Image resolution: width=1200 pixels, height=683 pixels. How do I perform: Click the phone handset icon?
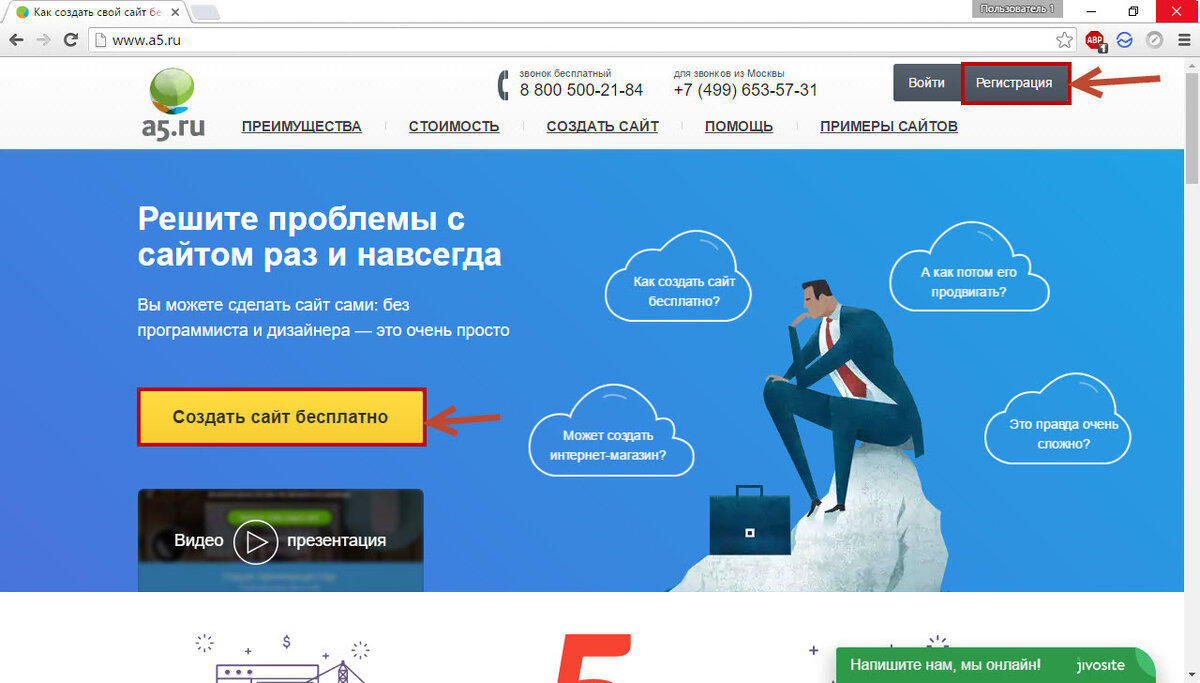503,85
